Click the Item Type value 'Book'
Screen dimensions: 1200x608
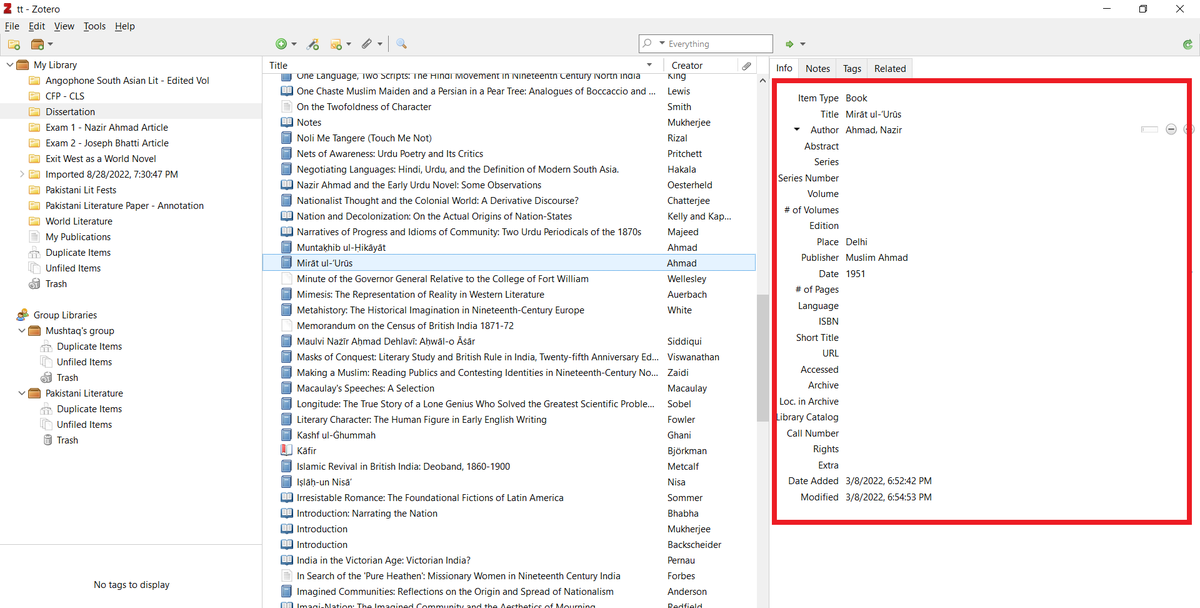(856, 98)
